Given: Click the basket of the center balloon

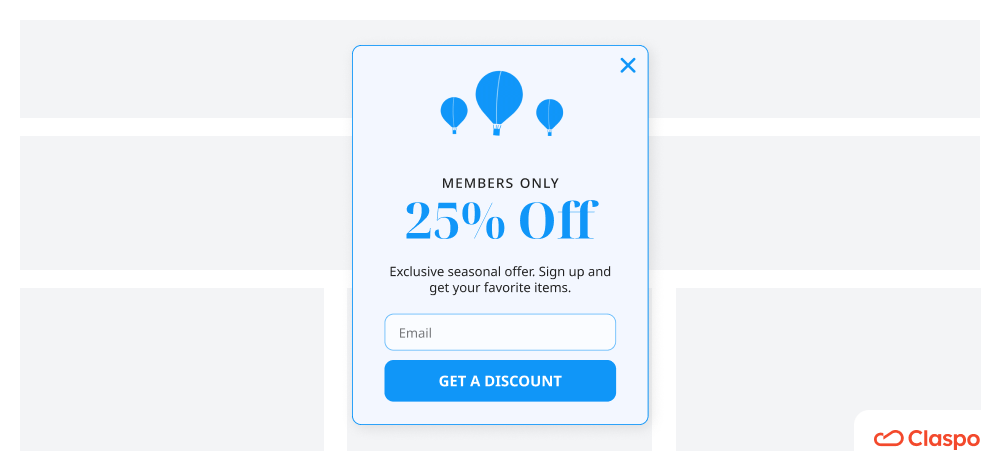Looking at the screenshot, I should click(x=496, y=130).
